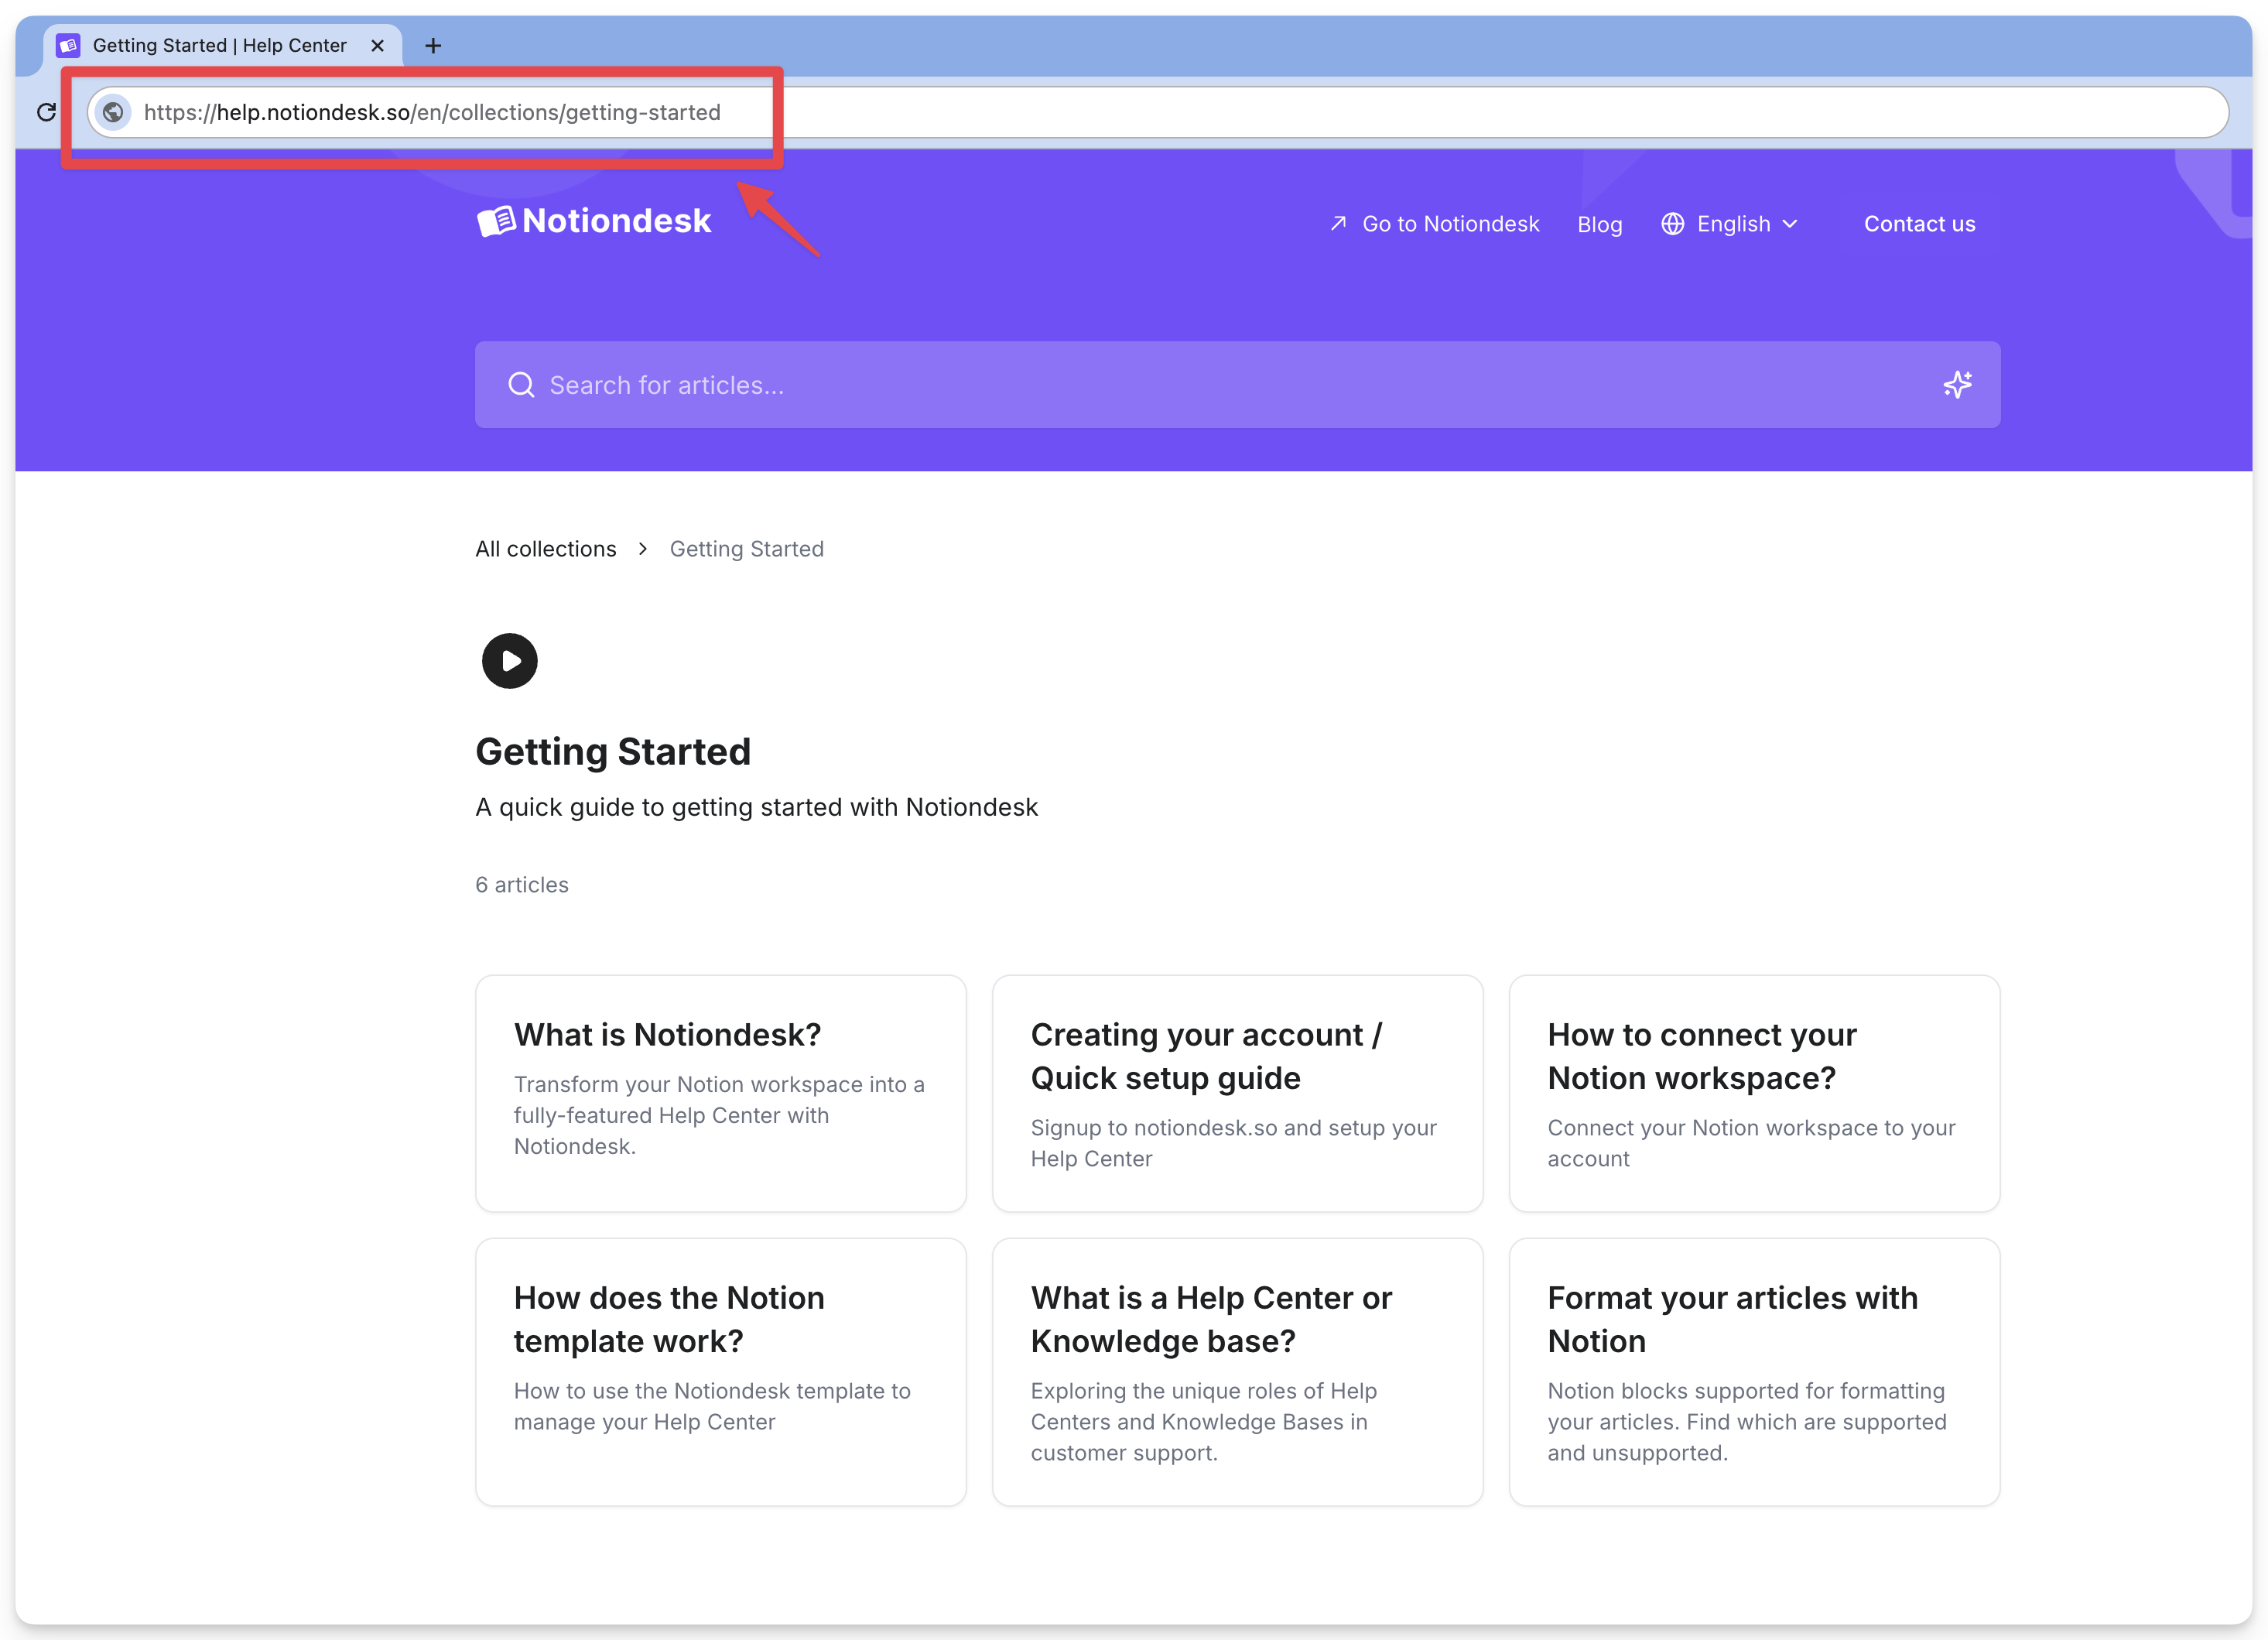This screenshot has width=2268, height=1640.
Task: Click the Getting Started breadcrumb text
Action: (x=747, y=549)
